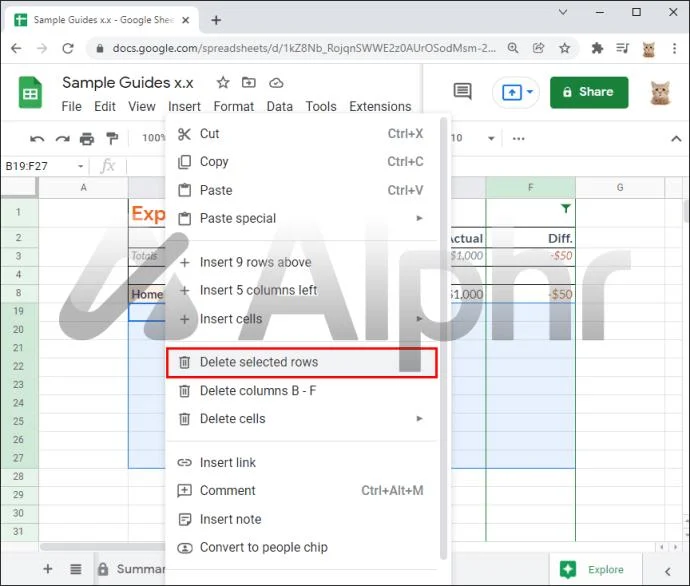Open the comment history icon
The height and width of the screenshot is (586, 690).
[x=462, y=92]
